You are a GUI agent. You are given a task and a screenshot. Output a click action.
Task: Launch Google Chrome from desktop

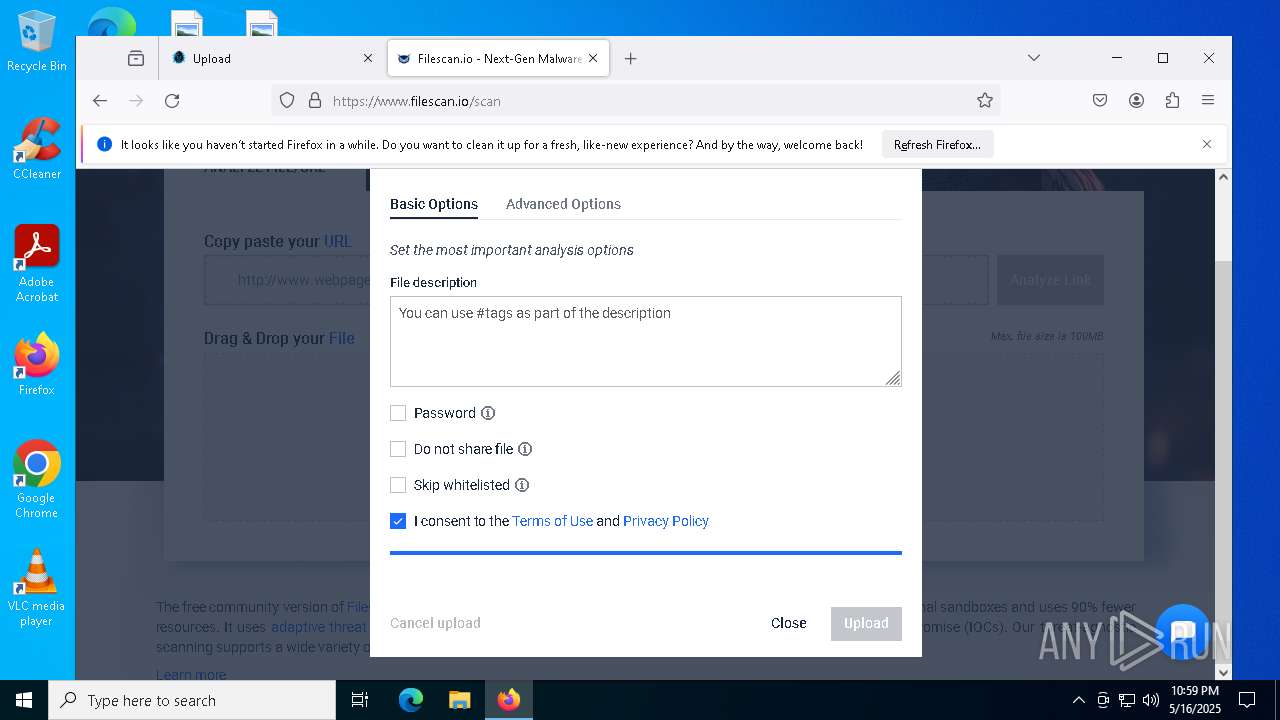point(36,479)
